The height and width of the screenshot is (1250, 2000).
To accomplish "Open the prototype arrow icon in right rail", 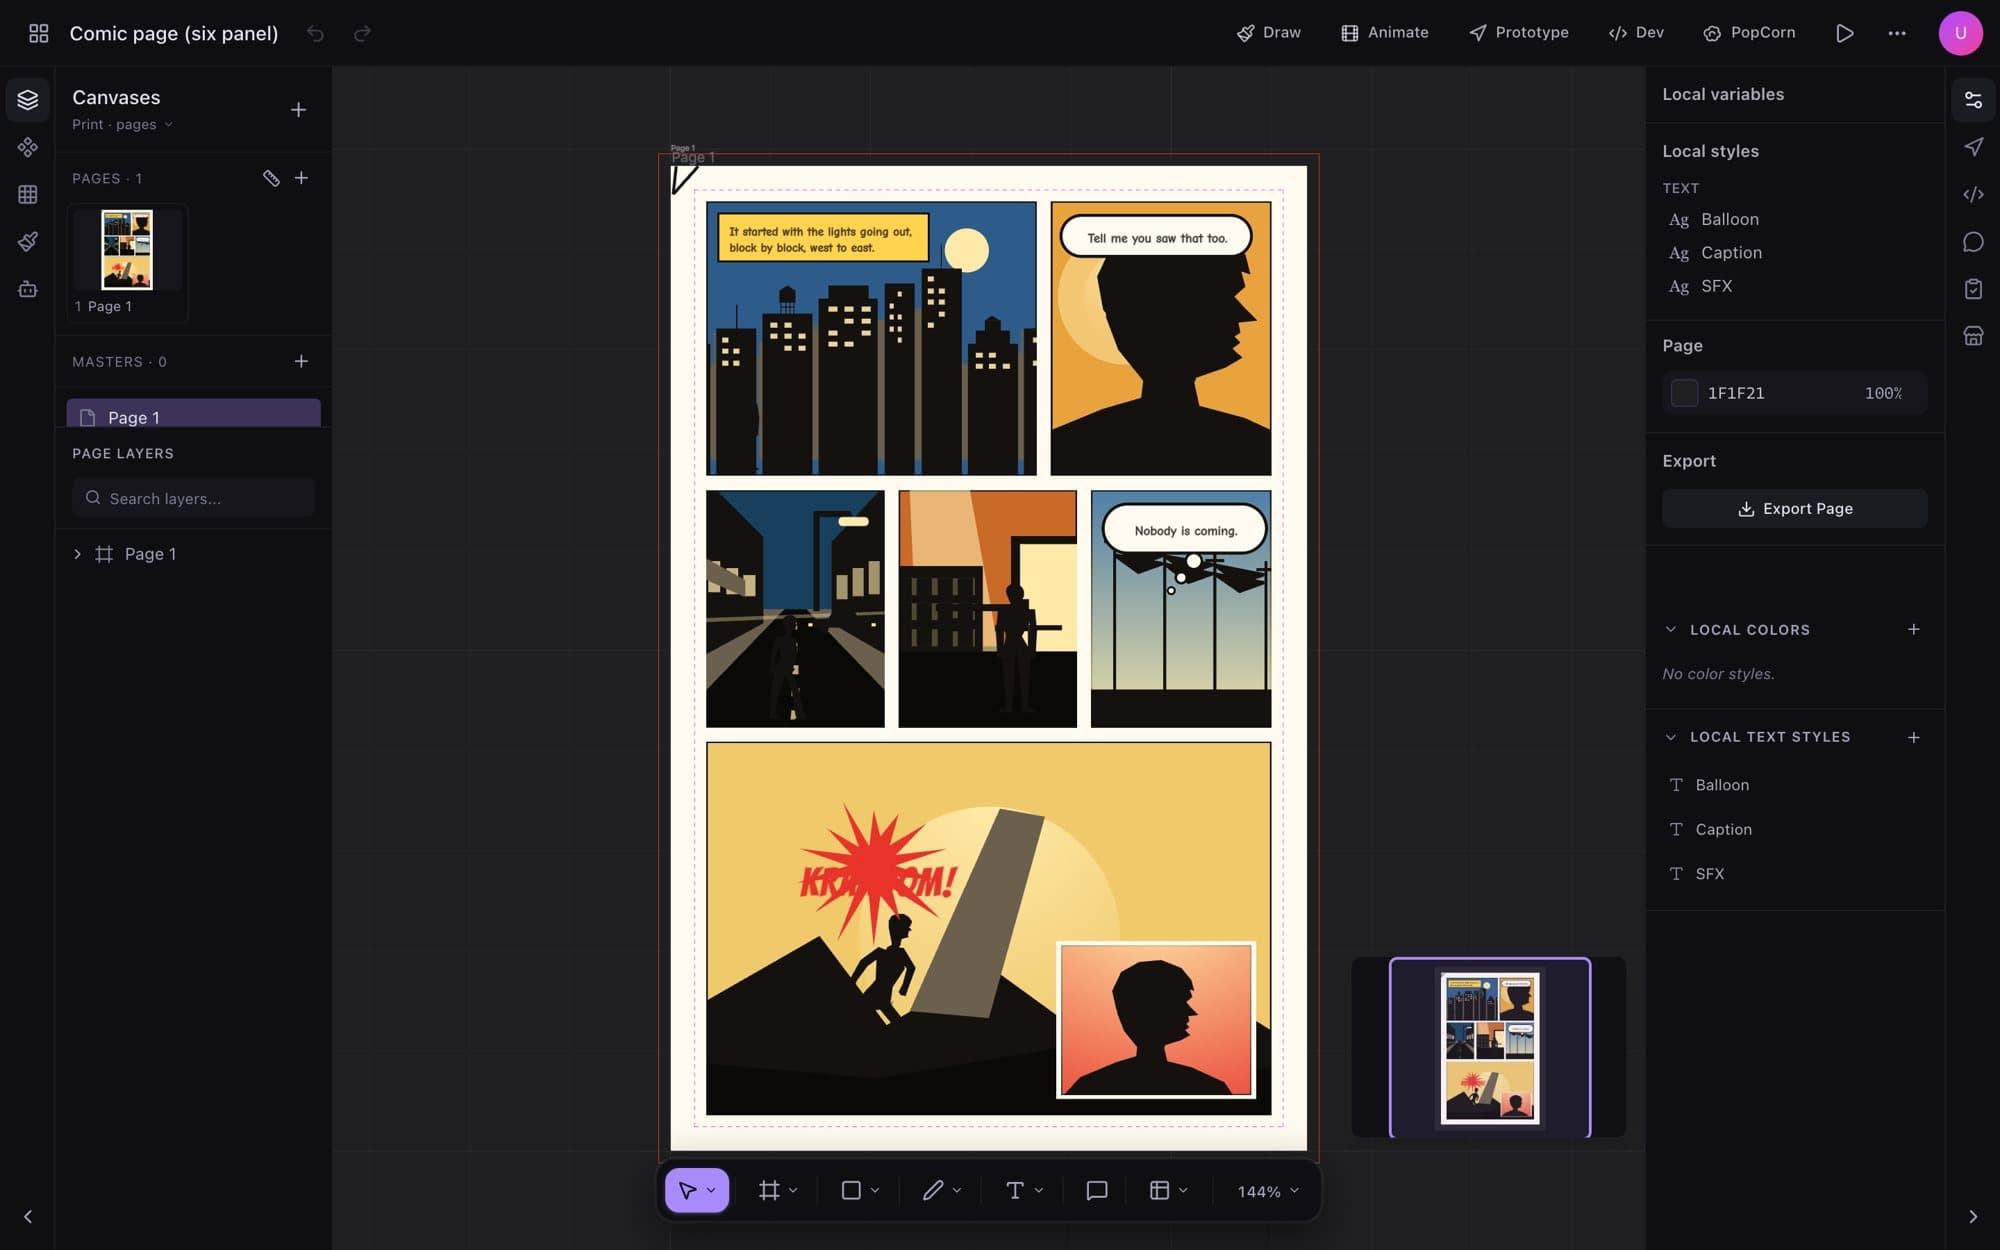I will click(x=1973, y=147).
